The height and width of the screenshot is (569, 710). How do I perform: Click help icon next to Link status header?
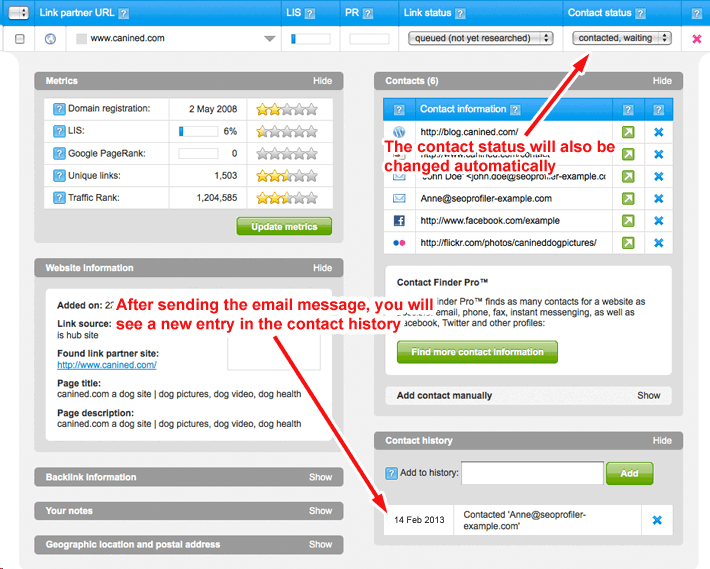click(460, 14)
